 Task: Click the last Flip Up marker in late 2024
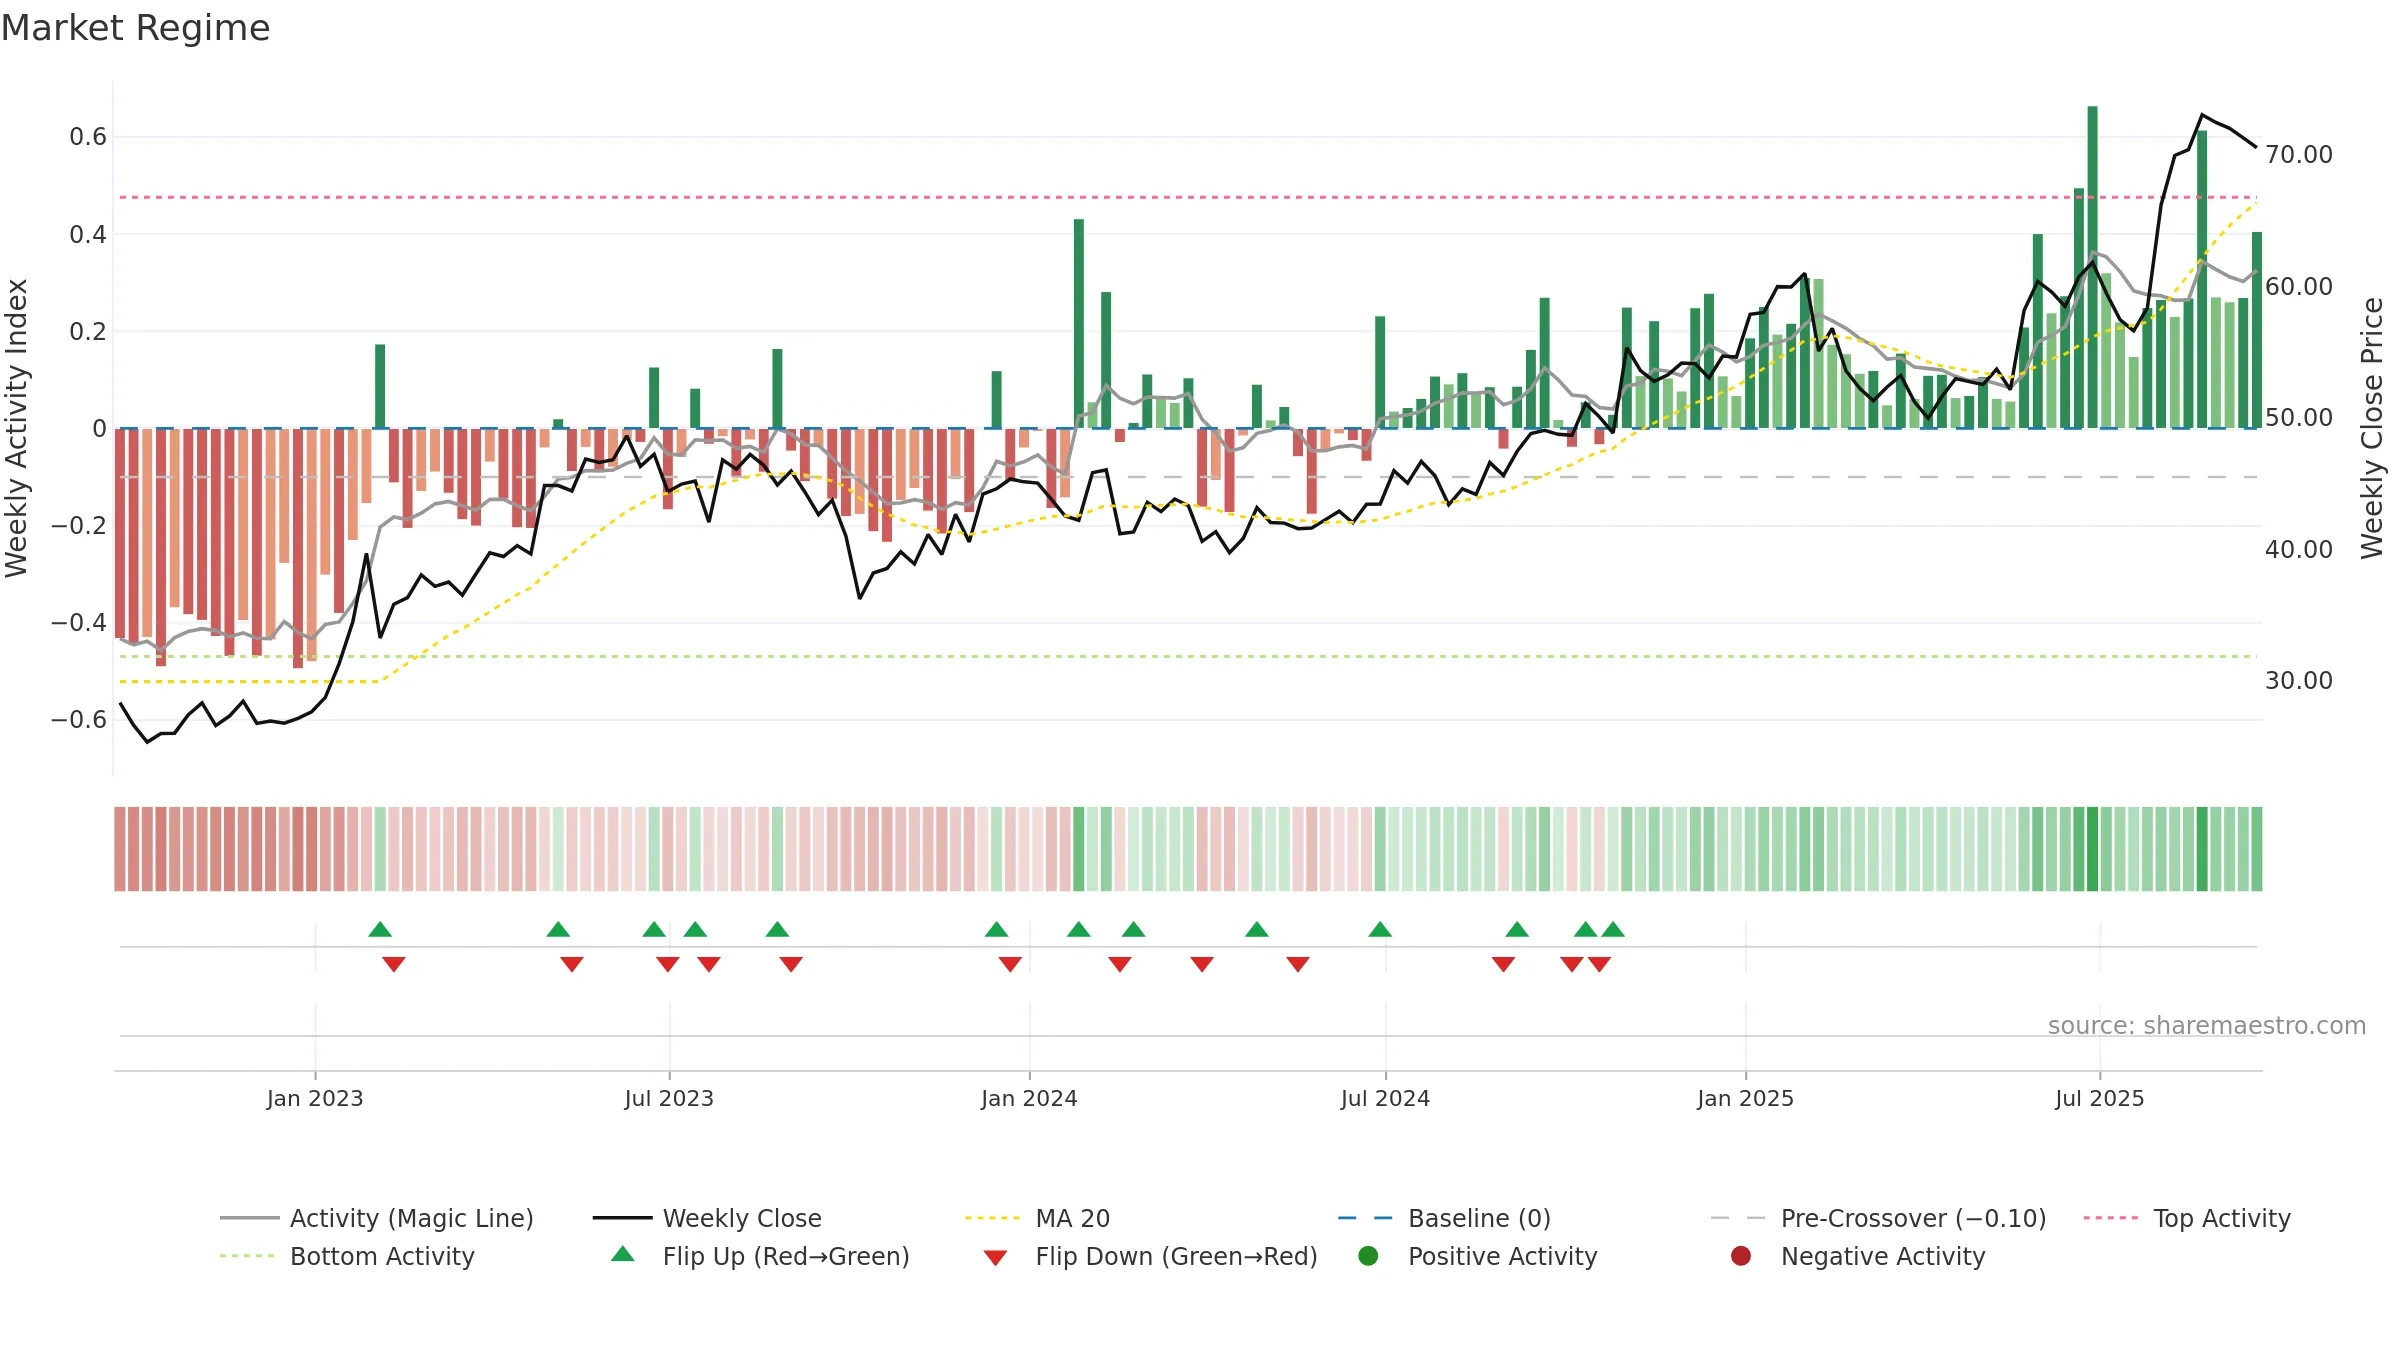(x=1613, y=929)
